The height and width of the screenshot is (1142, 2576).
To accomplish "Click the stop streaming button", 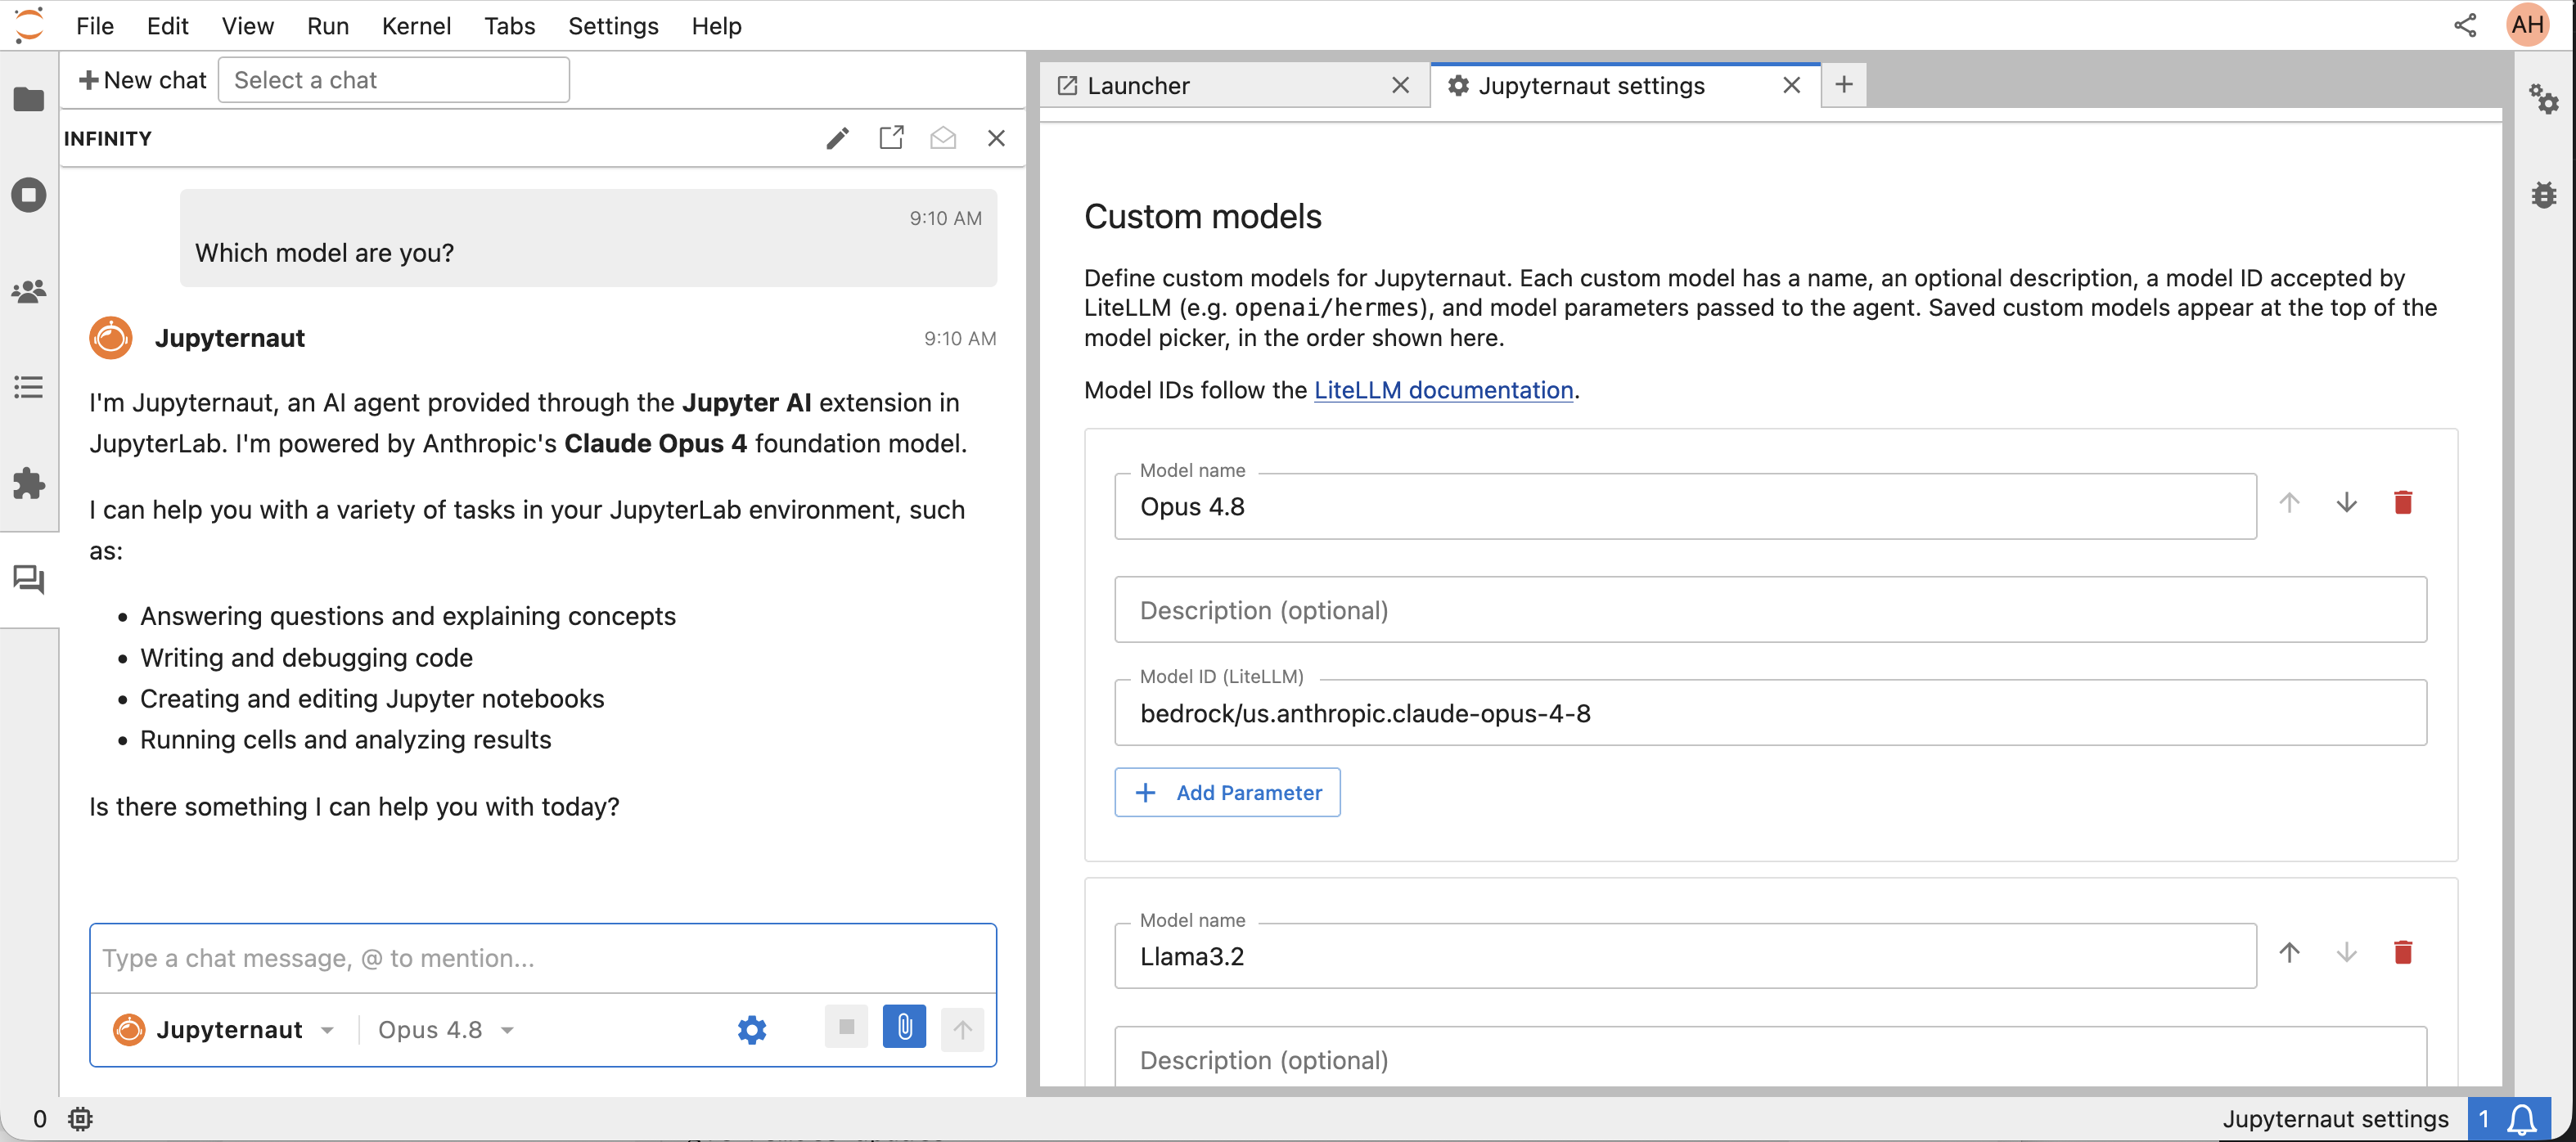I will (846, 1027).
